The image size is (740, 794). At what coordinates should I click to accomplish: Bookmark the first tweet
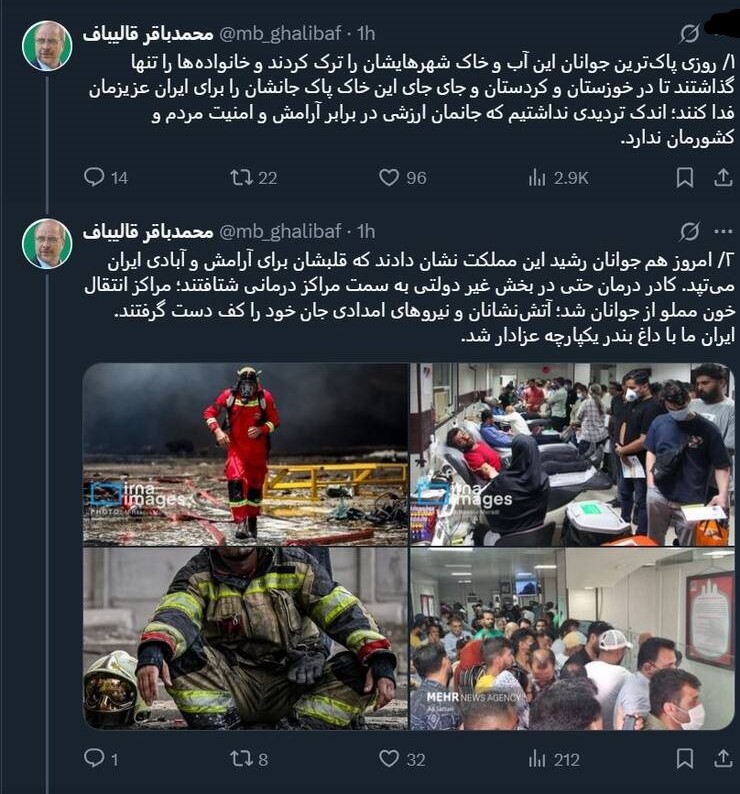click(685, 178)
